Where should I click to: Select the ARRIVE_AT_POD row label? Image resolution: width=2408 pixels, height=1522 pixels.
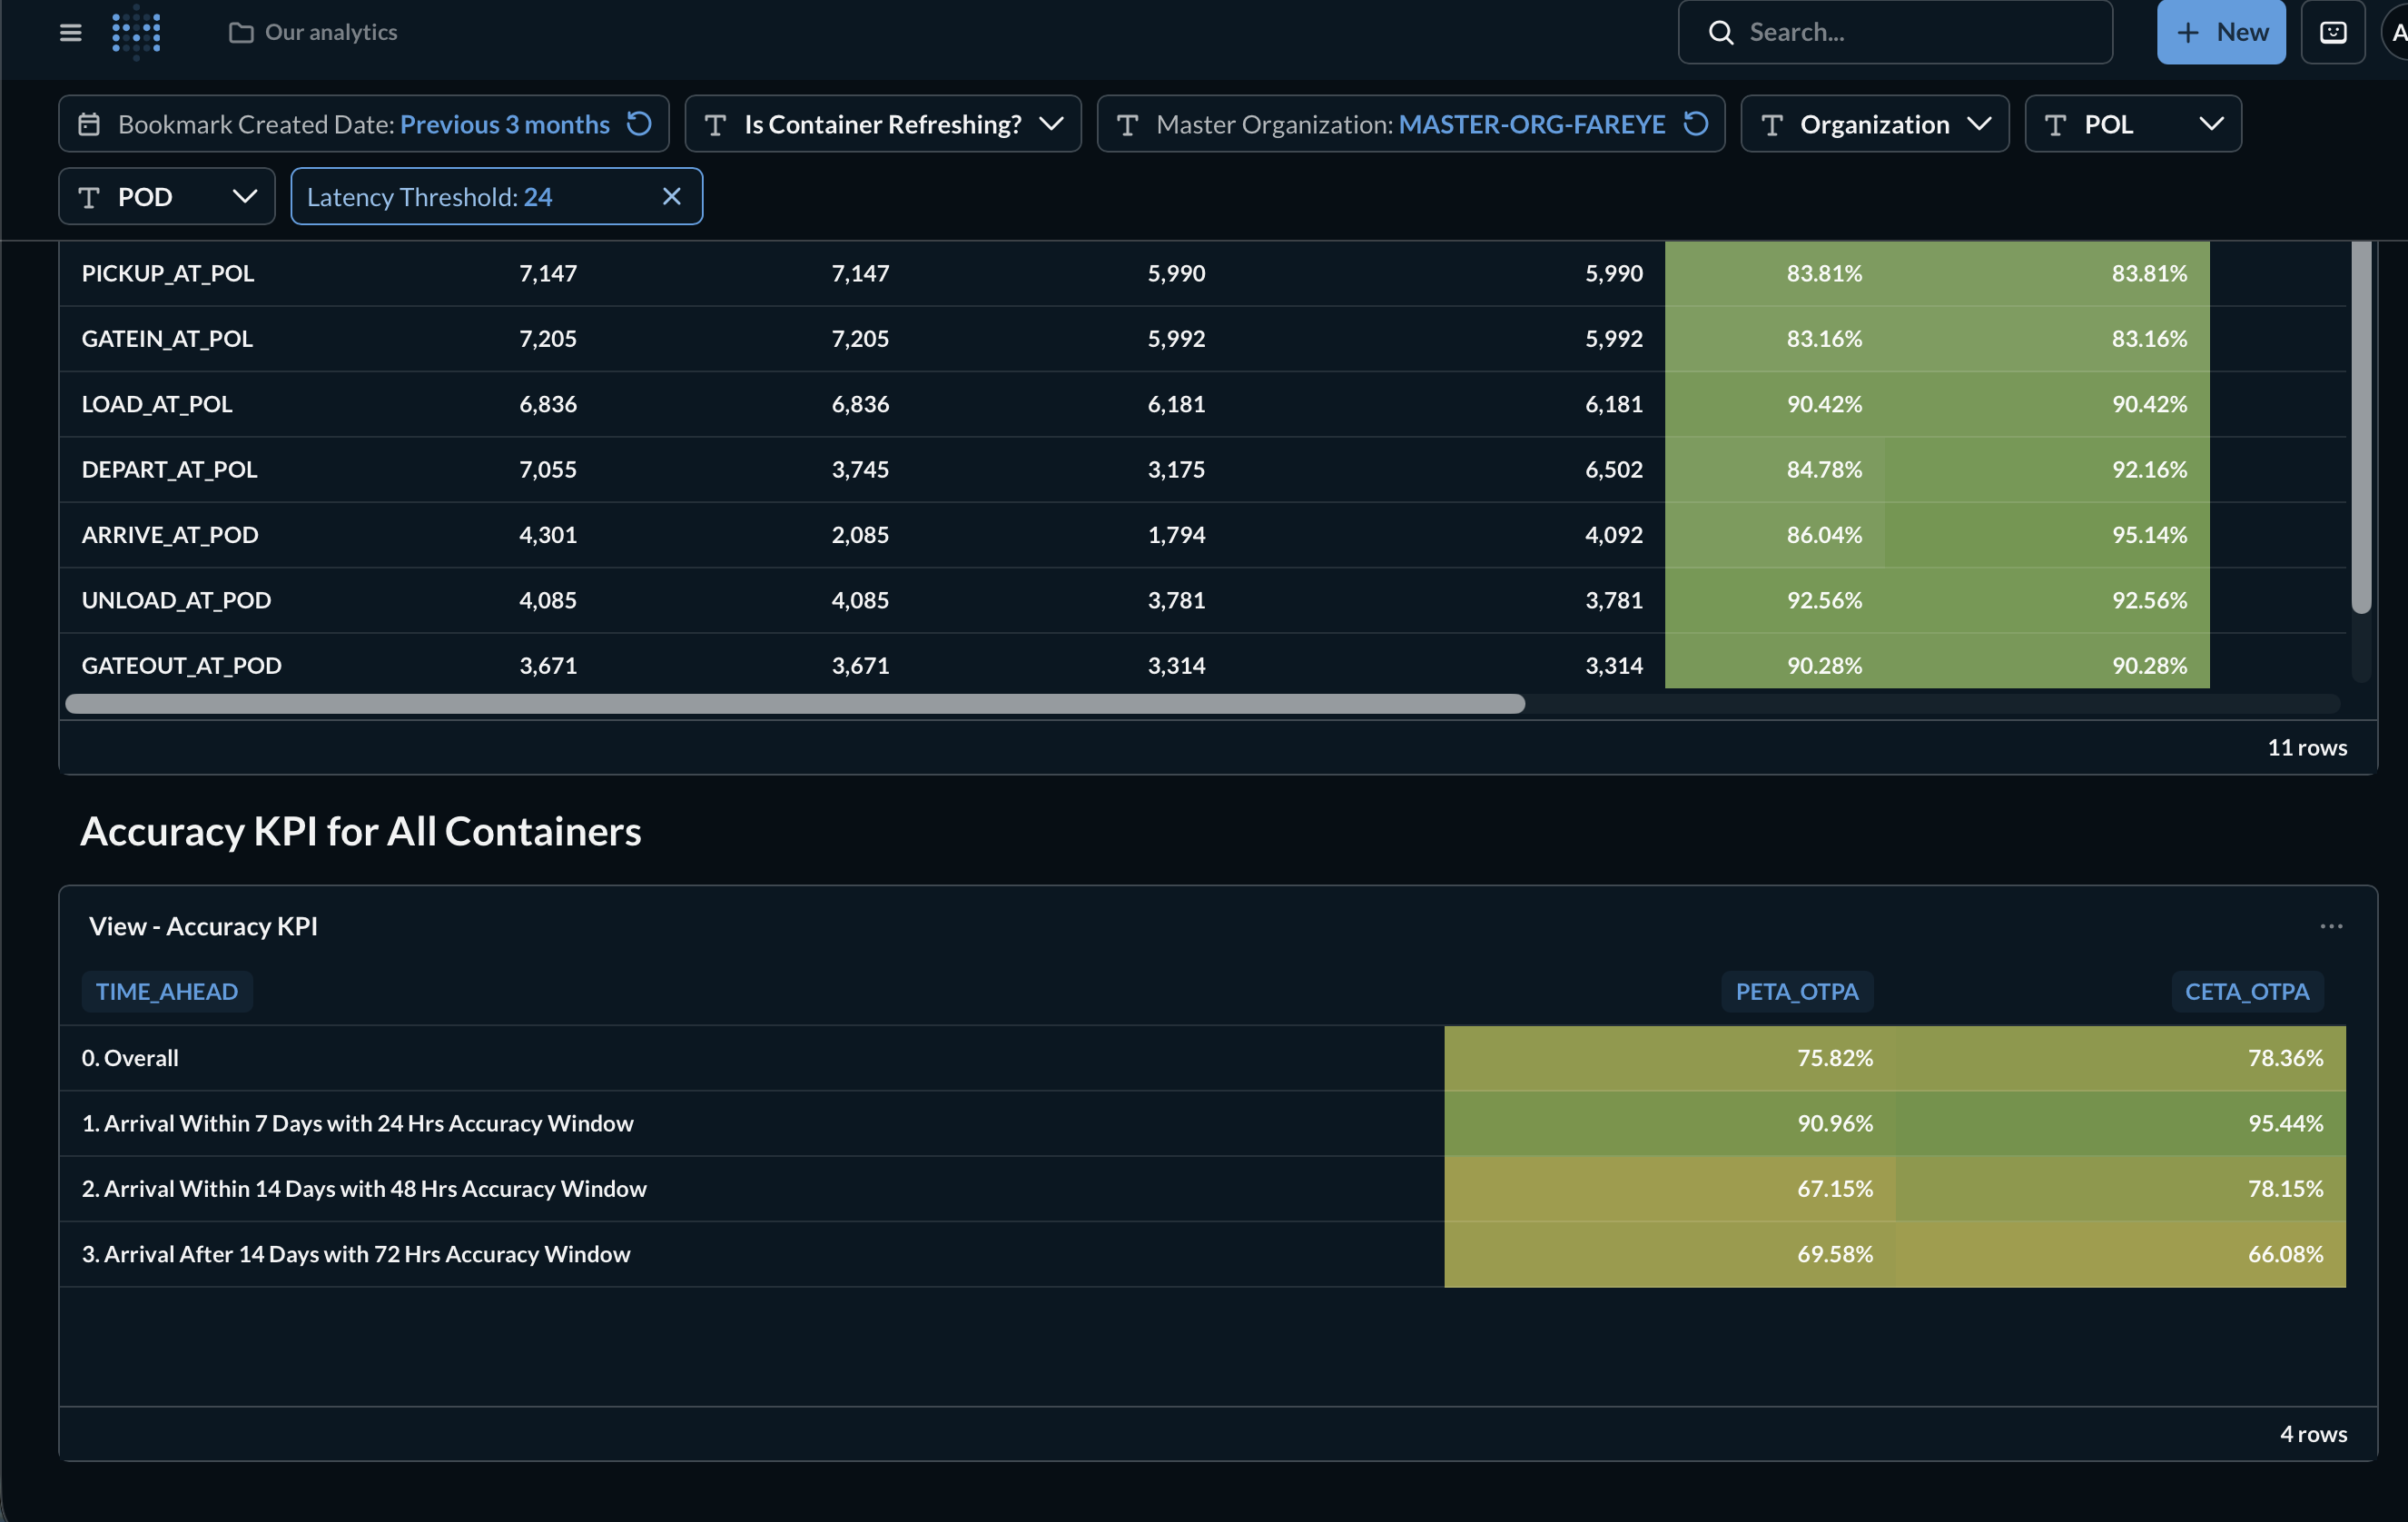(170, 535)
